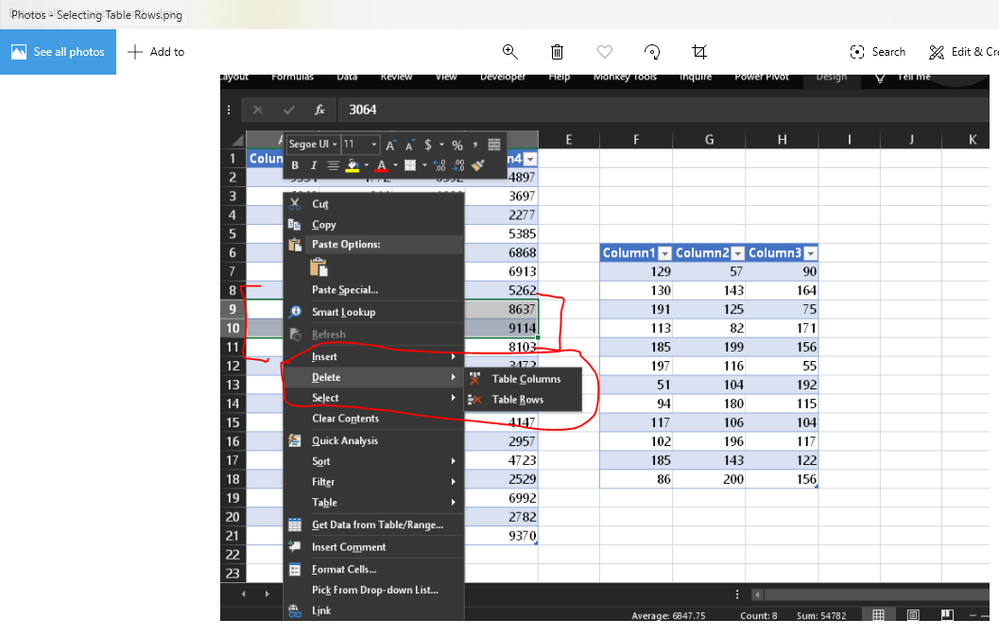Expand the Table submenu

click(373, 502)
